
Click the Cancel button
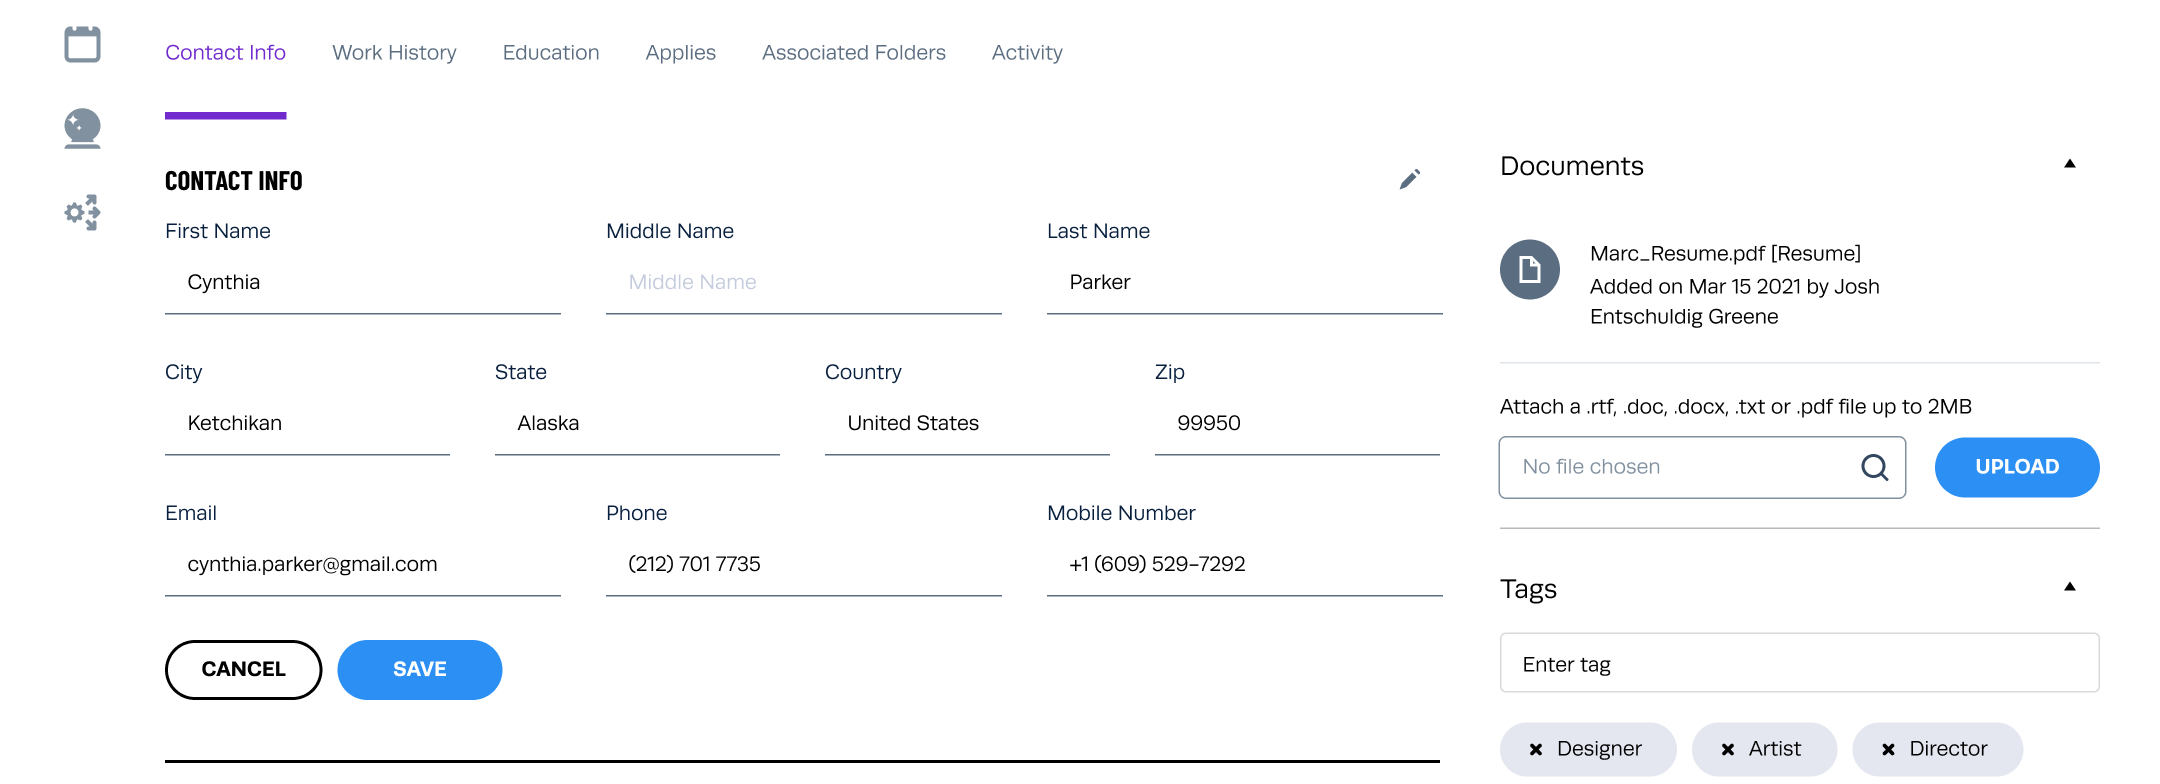click(x=243, y=670)
